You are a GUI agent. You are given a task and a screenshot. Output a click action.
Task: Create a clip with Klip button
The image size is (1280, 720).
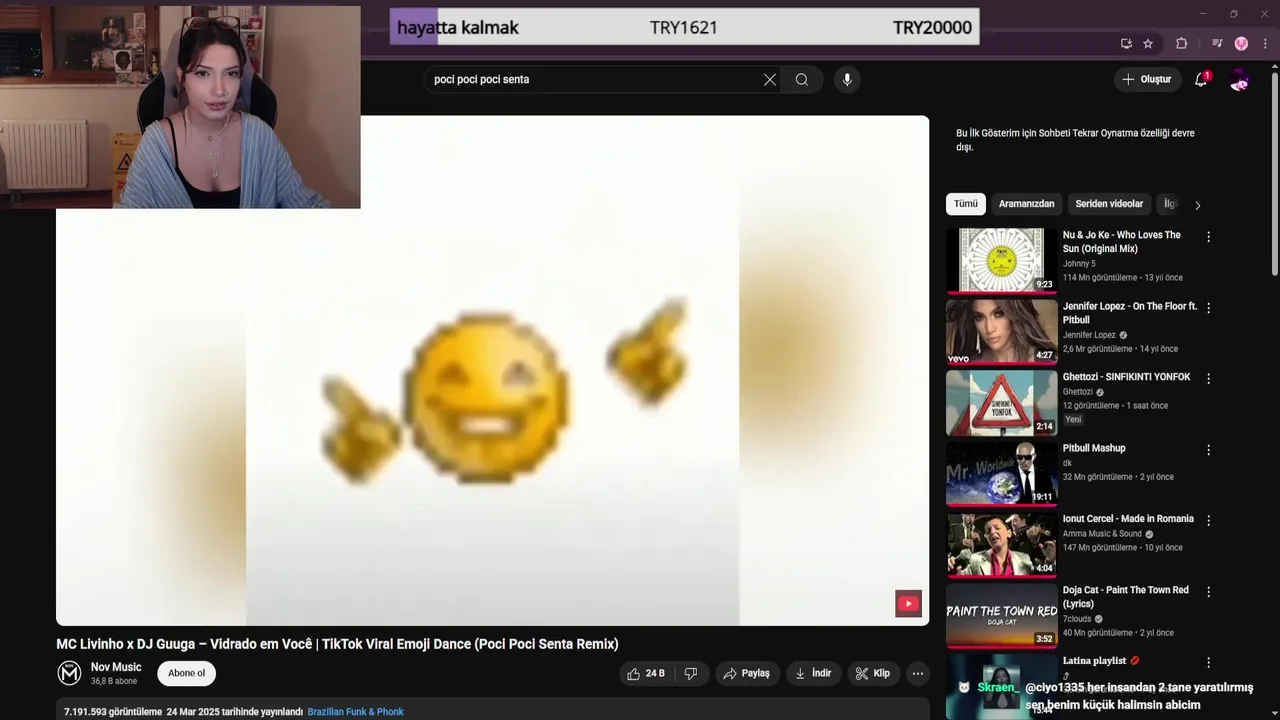(873, 674)
